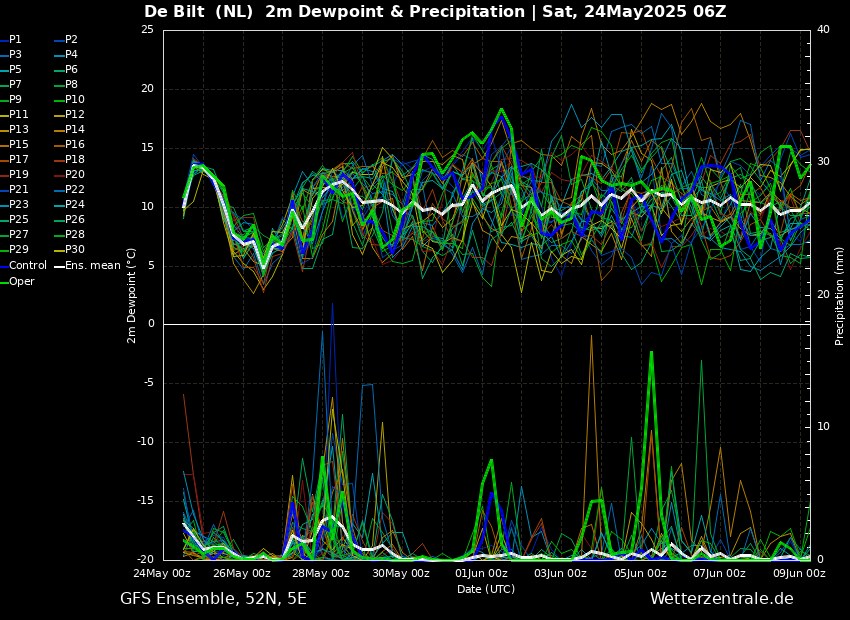Click the 24May 00z date label
The image size is (850, 620).
[x=161, y=573]
